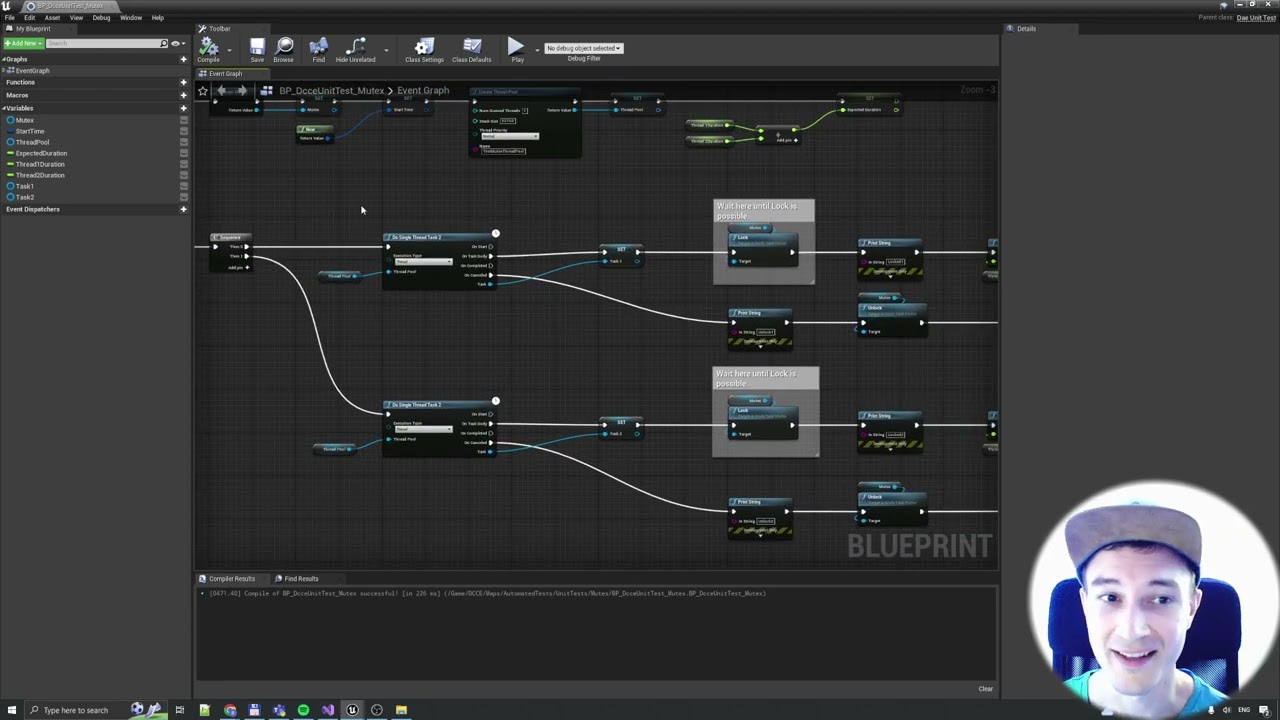Add a new function with the Functions plus icon
Image resolution: width=1280 pixels, height=720 pixels.
(183, 82)
